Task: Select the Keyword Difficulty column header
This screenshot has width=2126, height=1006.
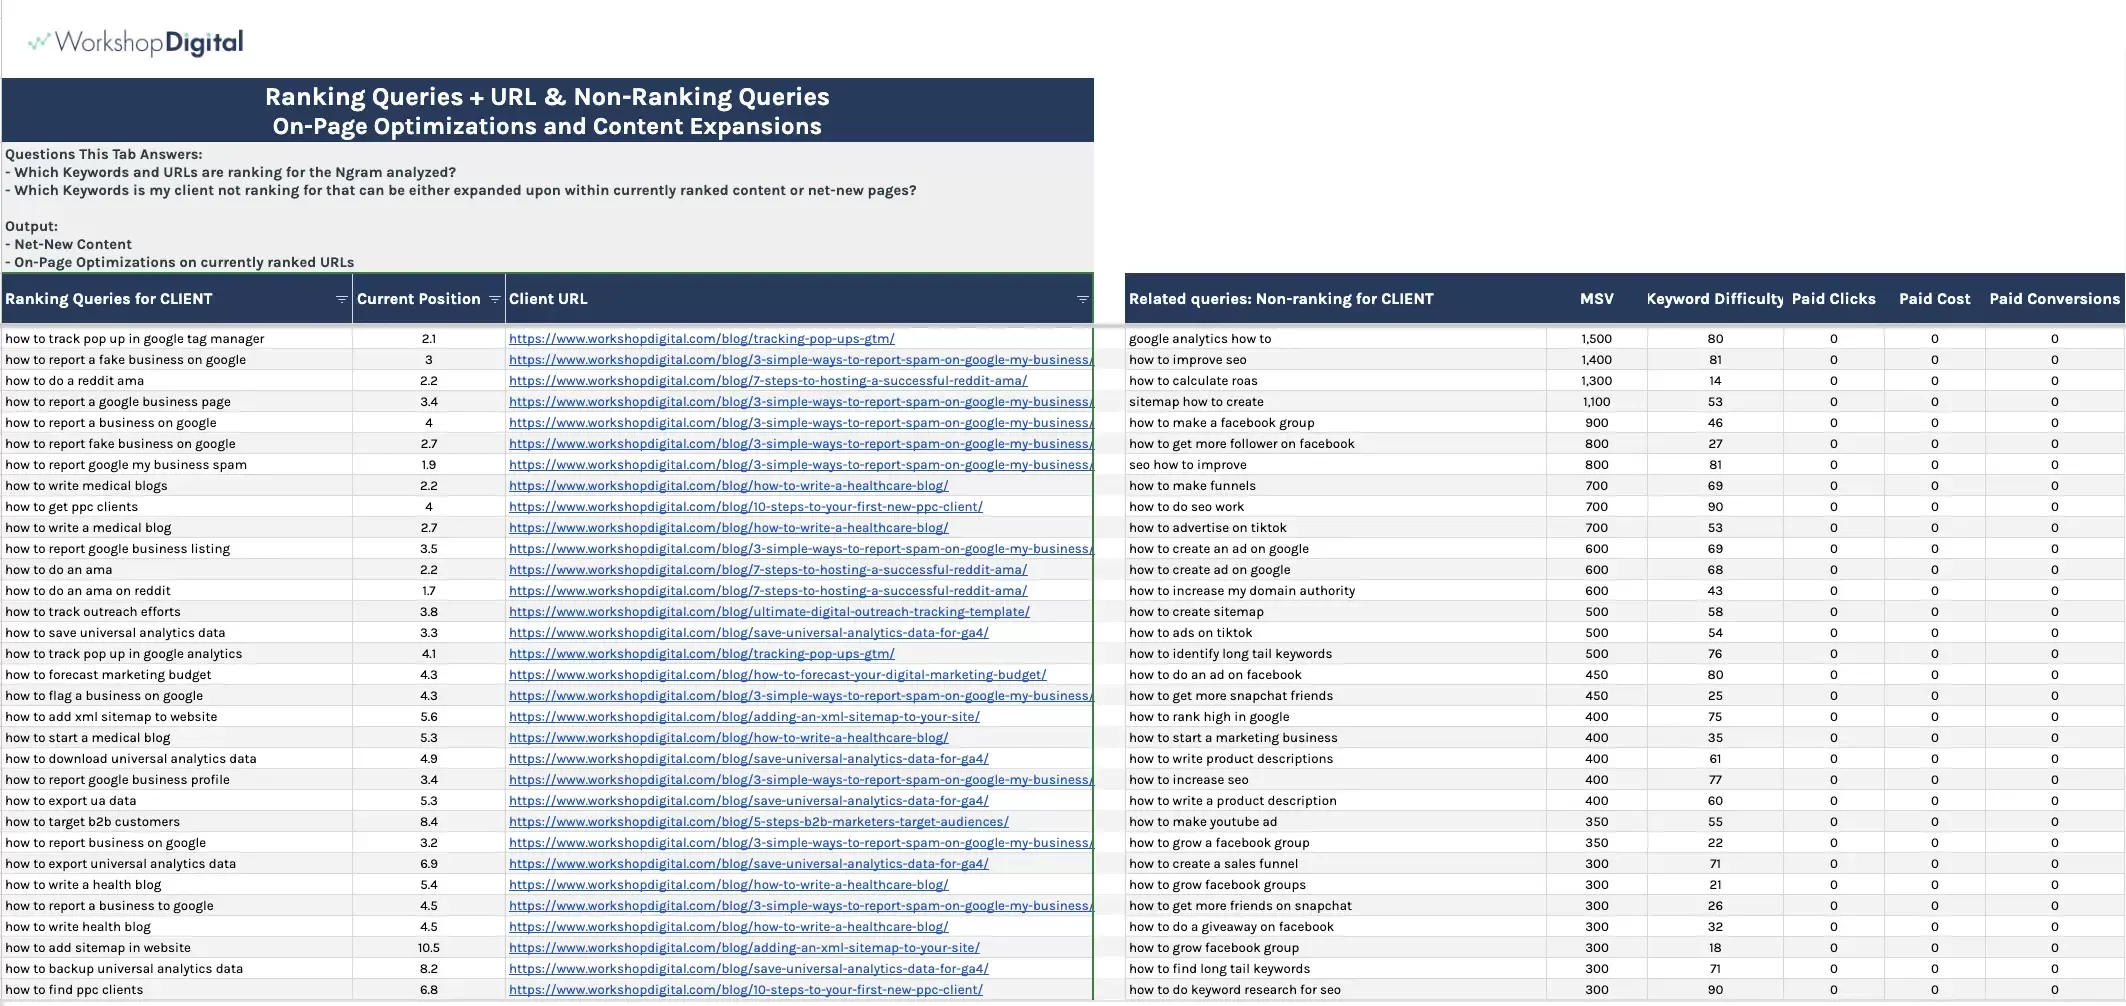Action: pos(1714,299)
